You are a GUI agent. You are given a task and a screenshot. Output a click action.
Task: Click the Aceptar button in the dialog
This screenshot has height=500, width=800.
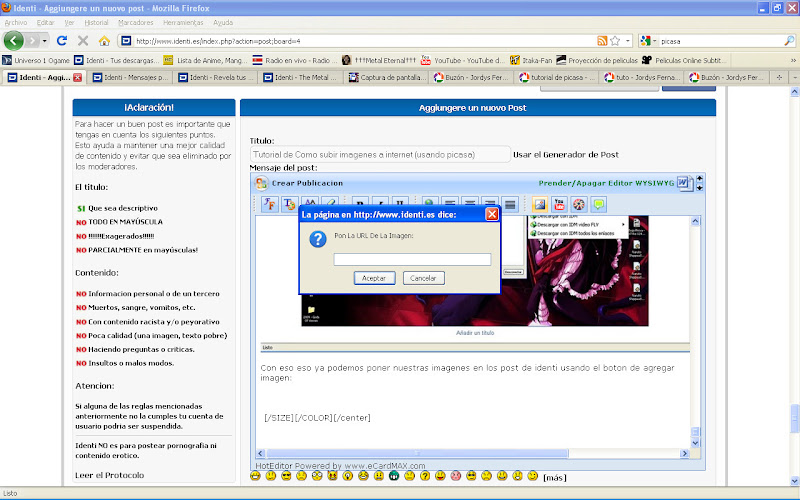coord(374,278)
